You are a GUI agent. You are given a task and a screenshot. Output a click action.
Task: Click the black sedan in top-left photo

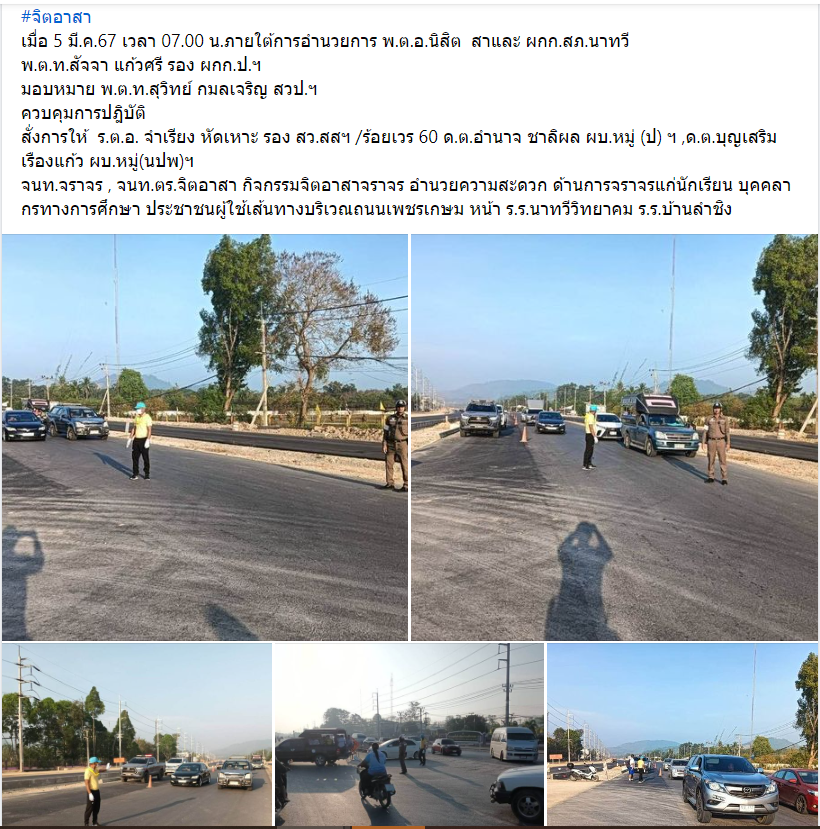pos(24,425)
